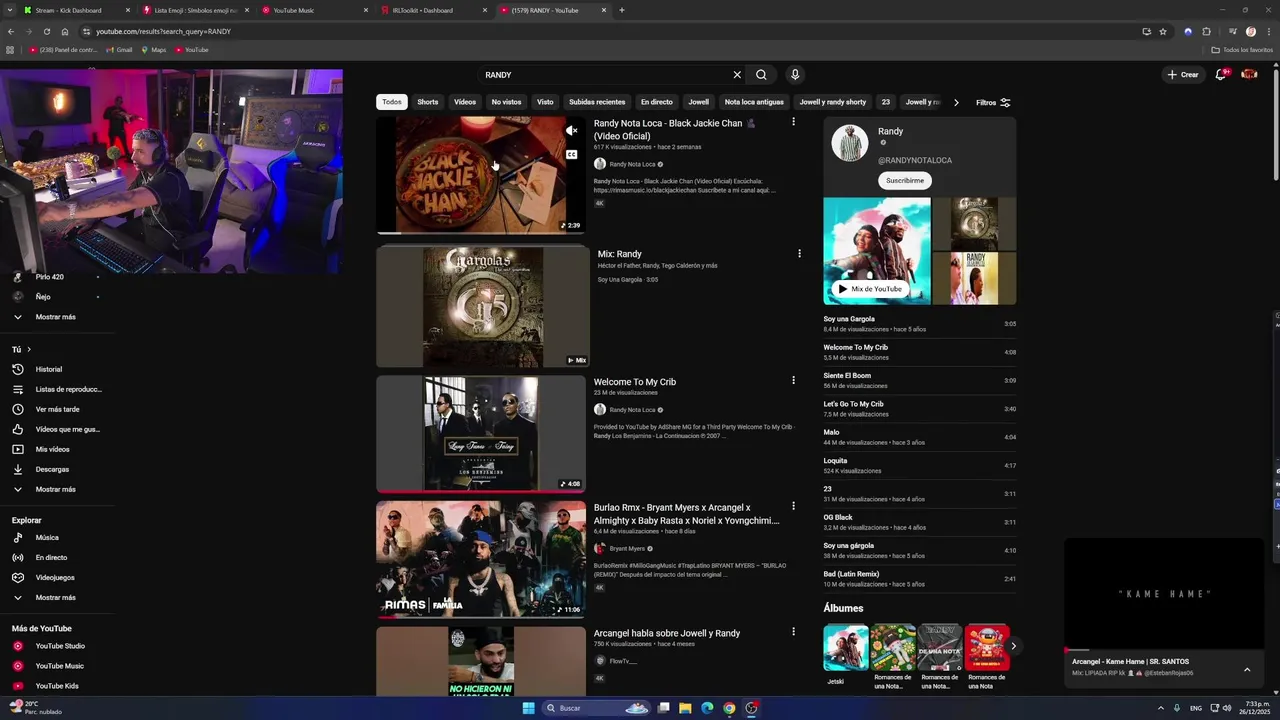Open Videojuegos under Explorar
Image resolution: width=1280 pixels, height=720 pixels.
click(x=56, y=577)
